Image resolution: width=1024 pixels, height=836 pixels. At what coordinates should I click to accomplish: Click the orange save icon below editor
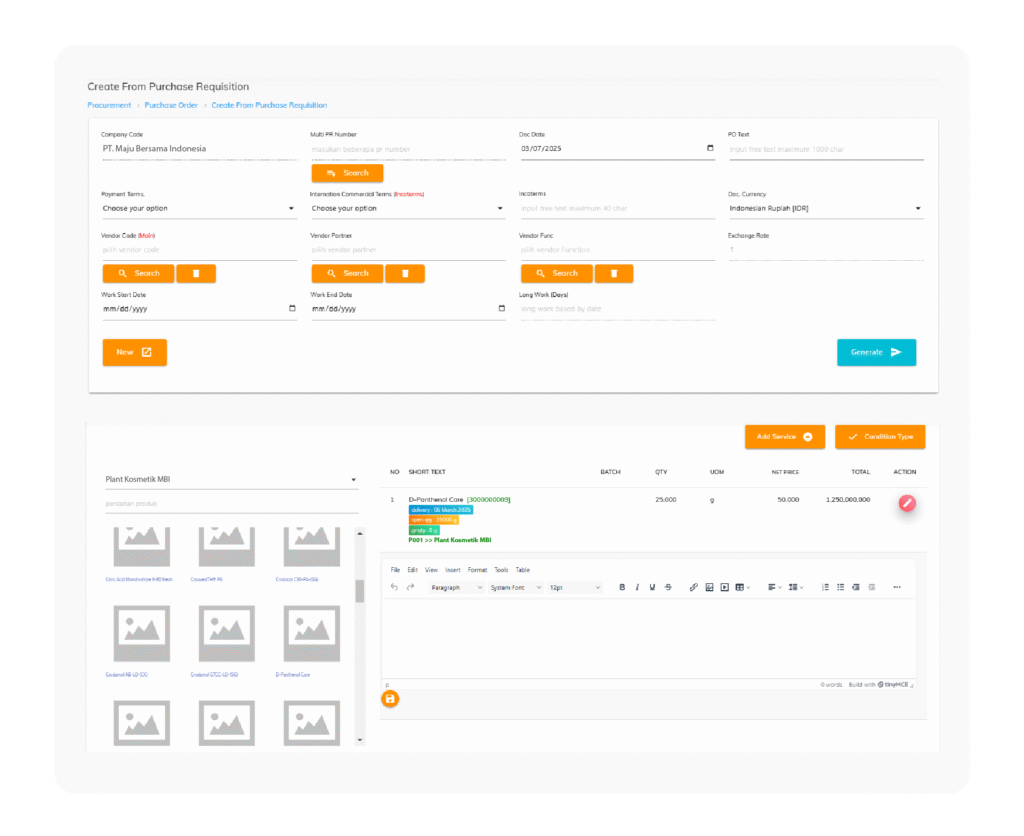[390, 699]
